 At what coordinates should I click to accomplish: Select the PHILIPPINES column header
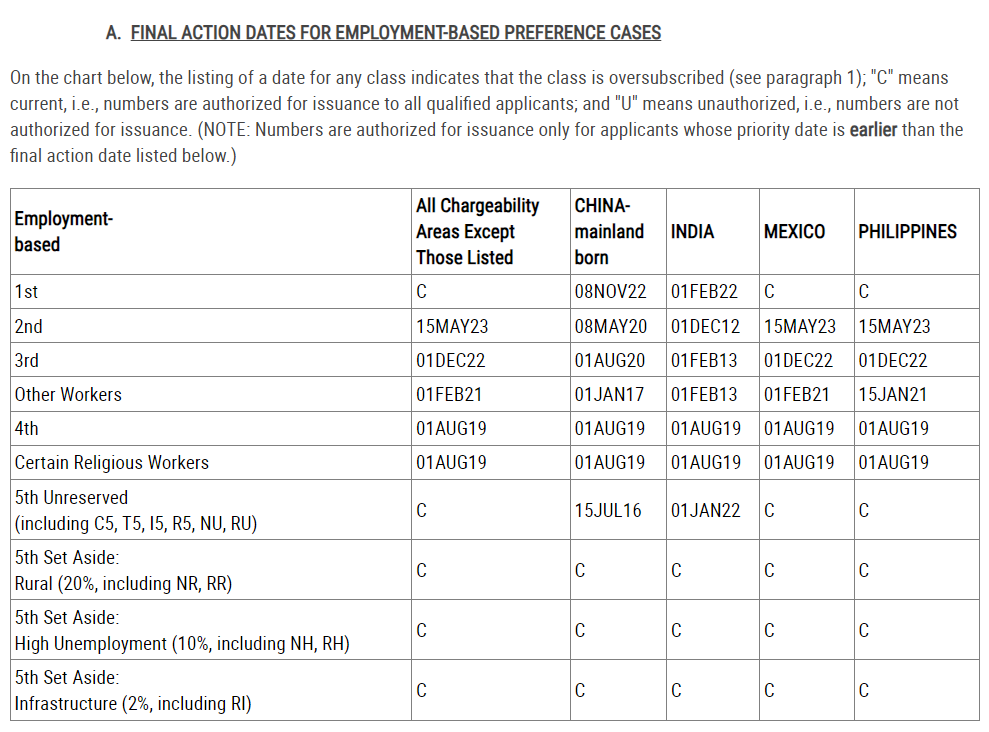(x=906, y=232)
